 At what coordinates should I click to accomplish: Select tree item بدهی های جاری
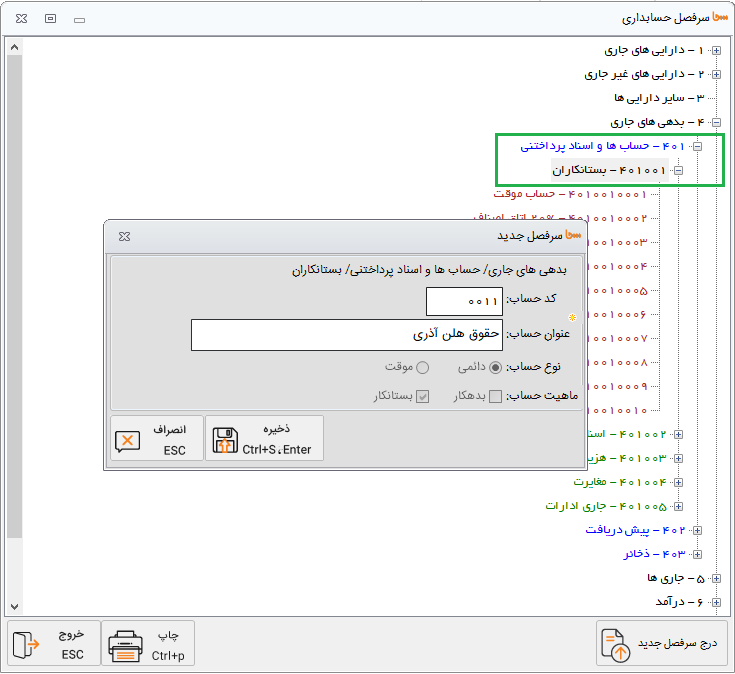[x=657, y=123]
